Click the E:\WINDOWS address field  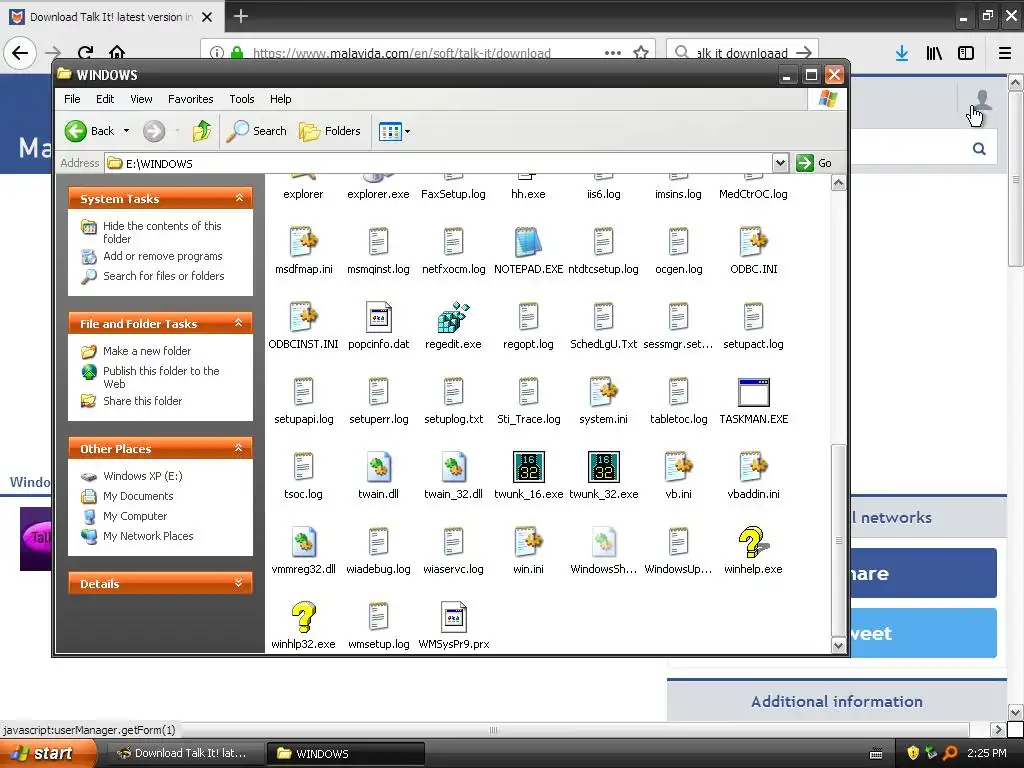tap(438, 163)
